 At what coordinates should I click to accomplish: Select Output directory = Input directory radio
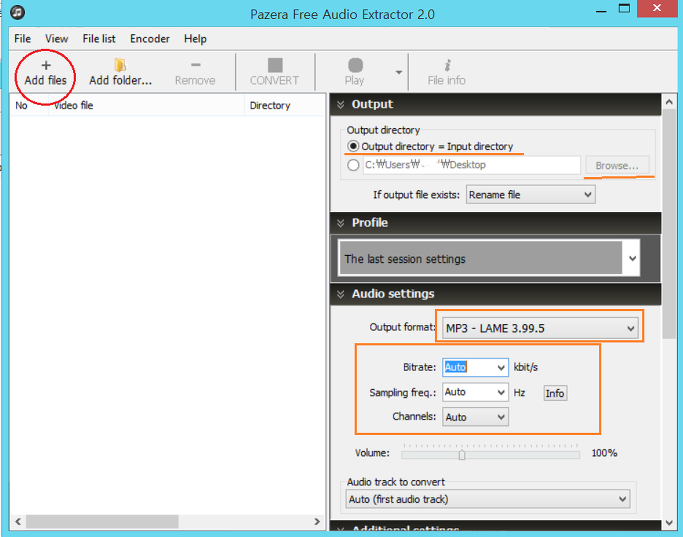pos(353,146)
